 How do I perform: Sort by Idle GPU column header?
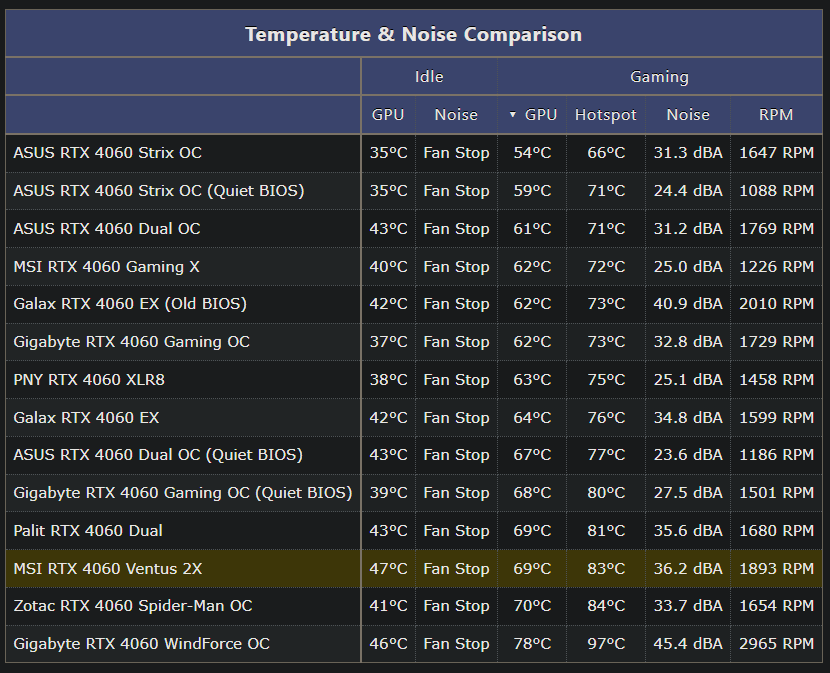388,115
